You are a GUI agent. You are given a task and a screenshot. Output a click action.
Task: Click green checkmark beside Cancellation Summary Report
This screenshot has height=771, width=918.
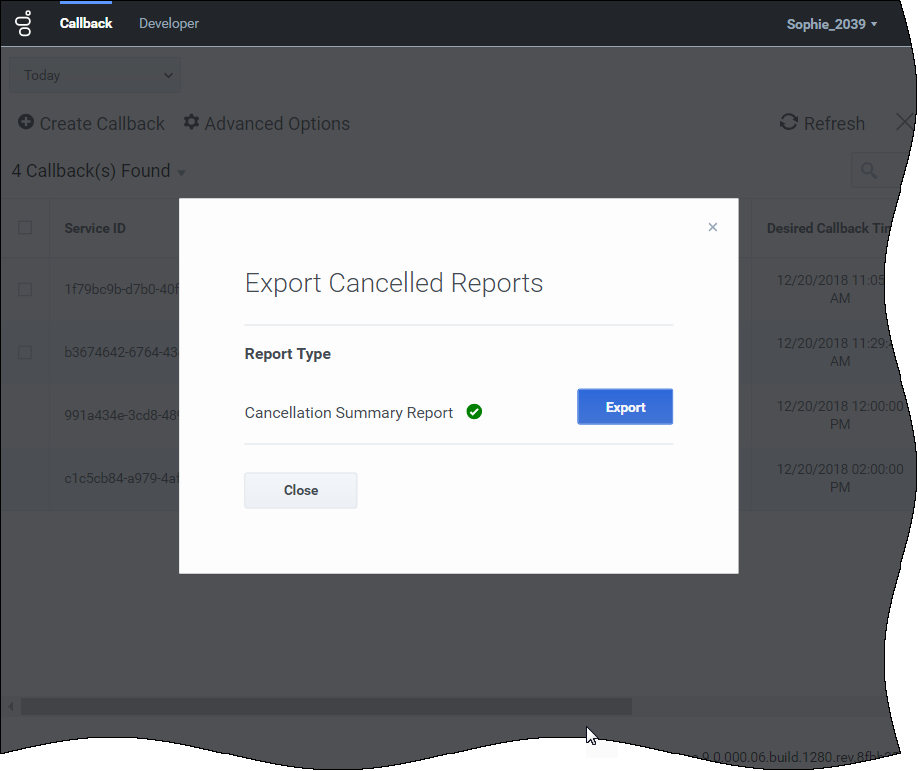click(x=475, y=412)
